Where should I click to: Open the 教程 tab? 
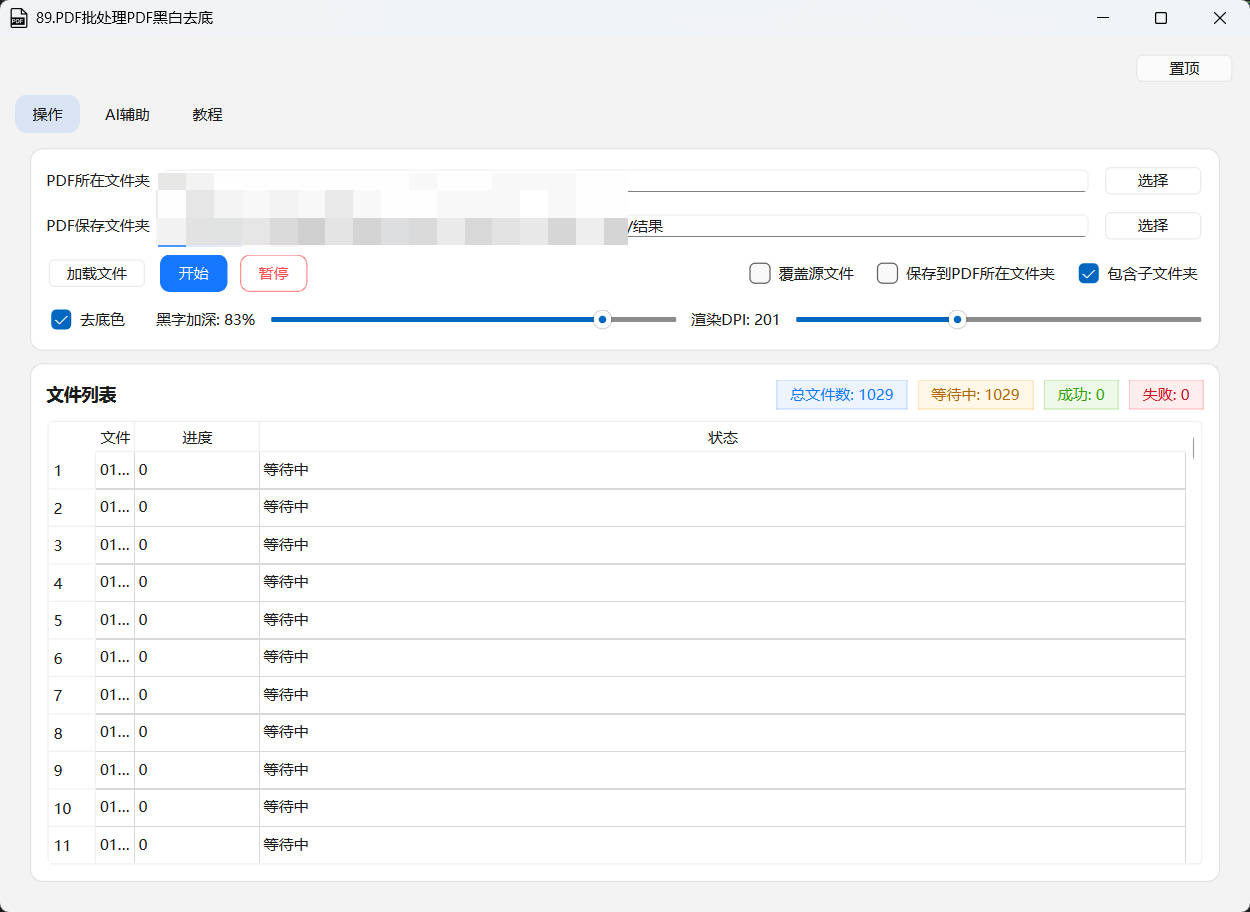pos(207,114)
